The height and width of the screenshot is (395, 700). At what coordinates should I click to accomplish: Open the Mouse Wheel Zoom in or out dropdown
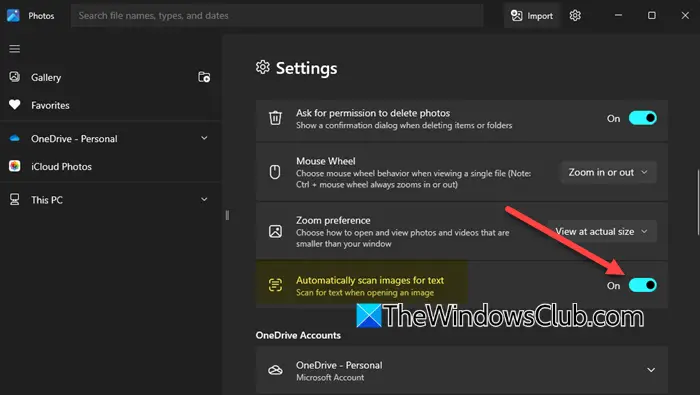coord(608,172)
